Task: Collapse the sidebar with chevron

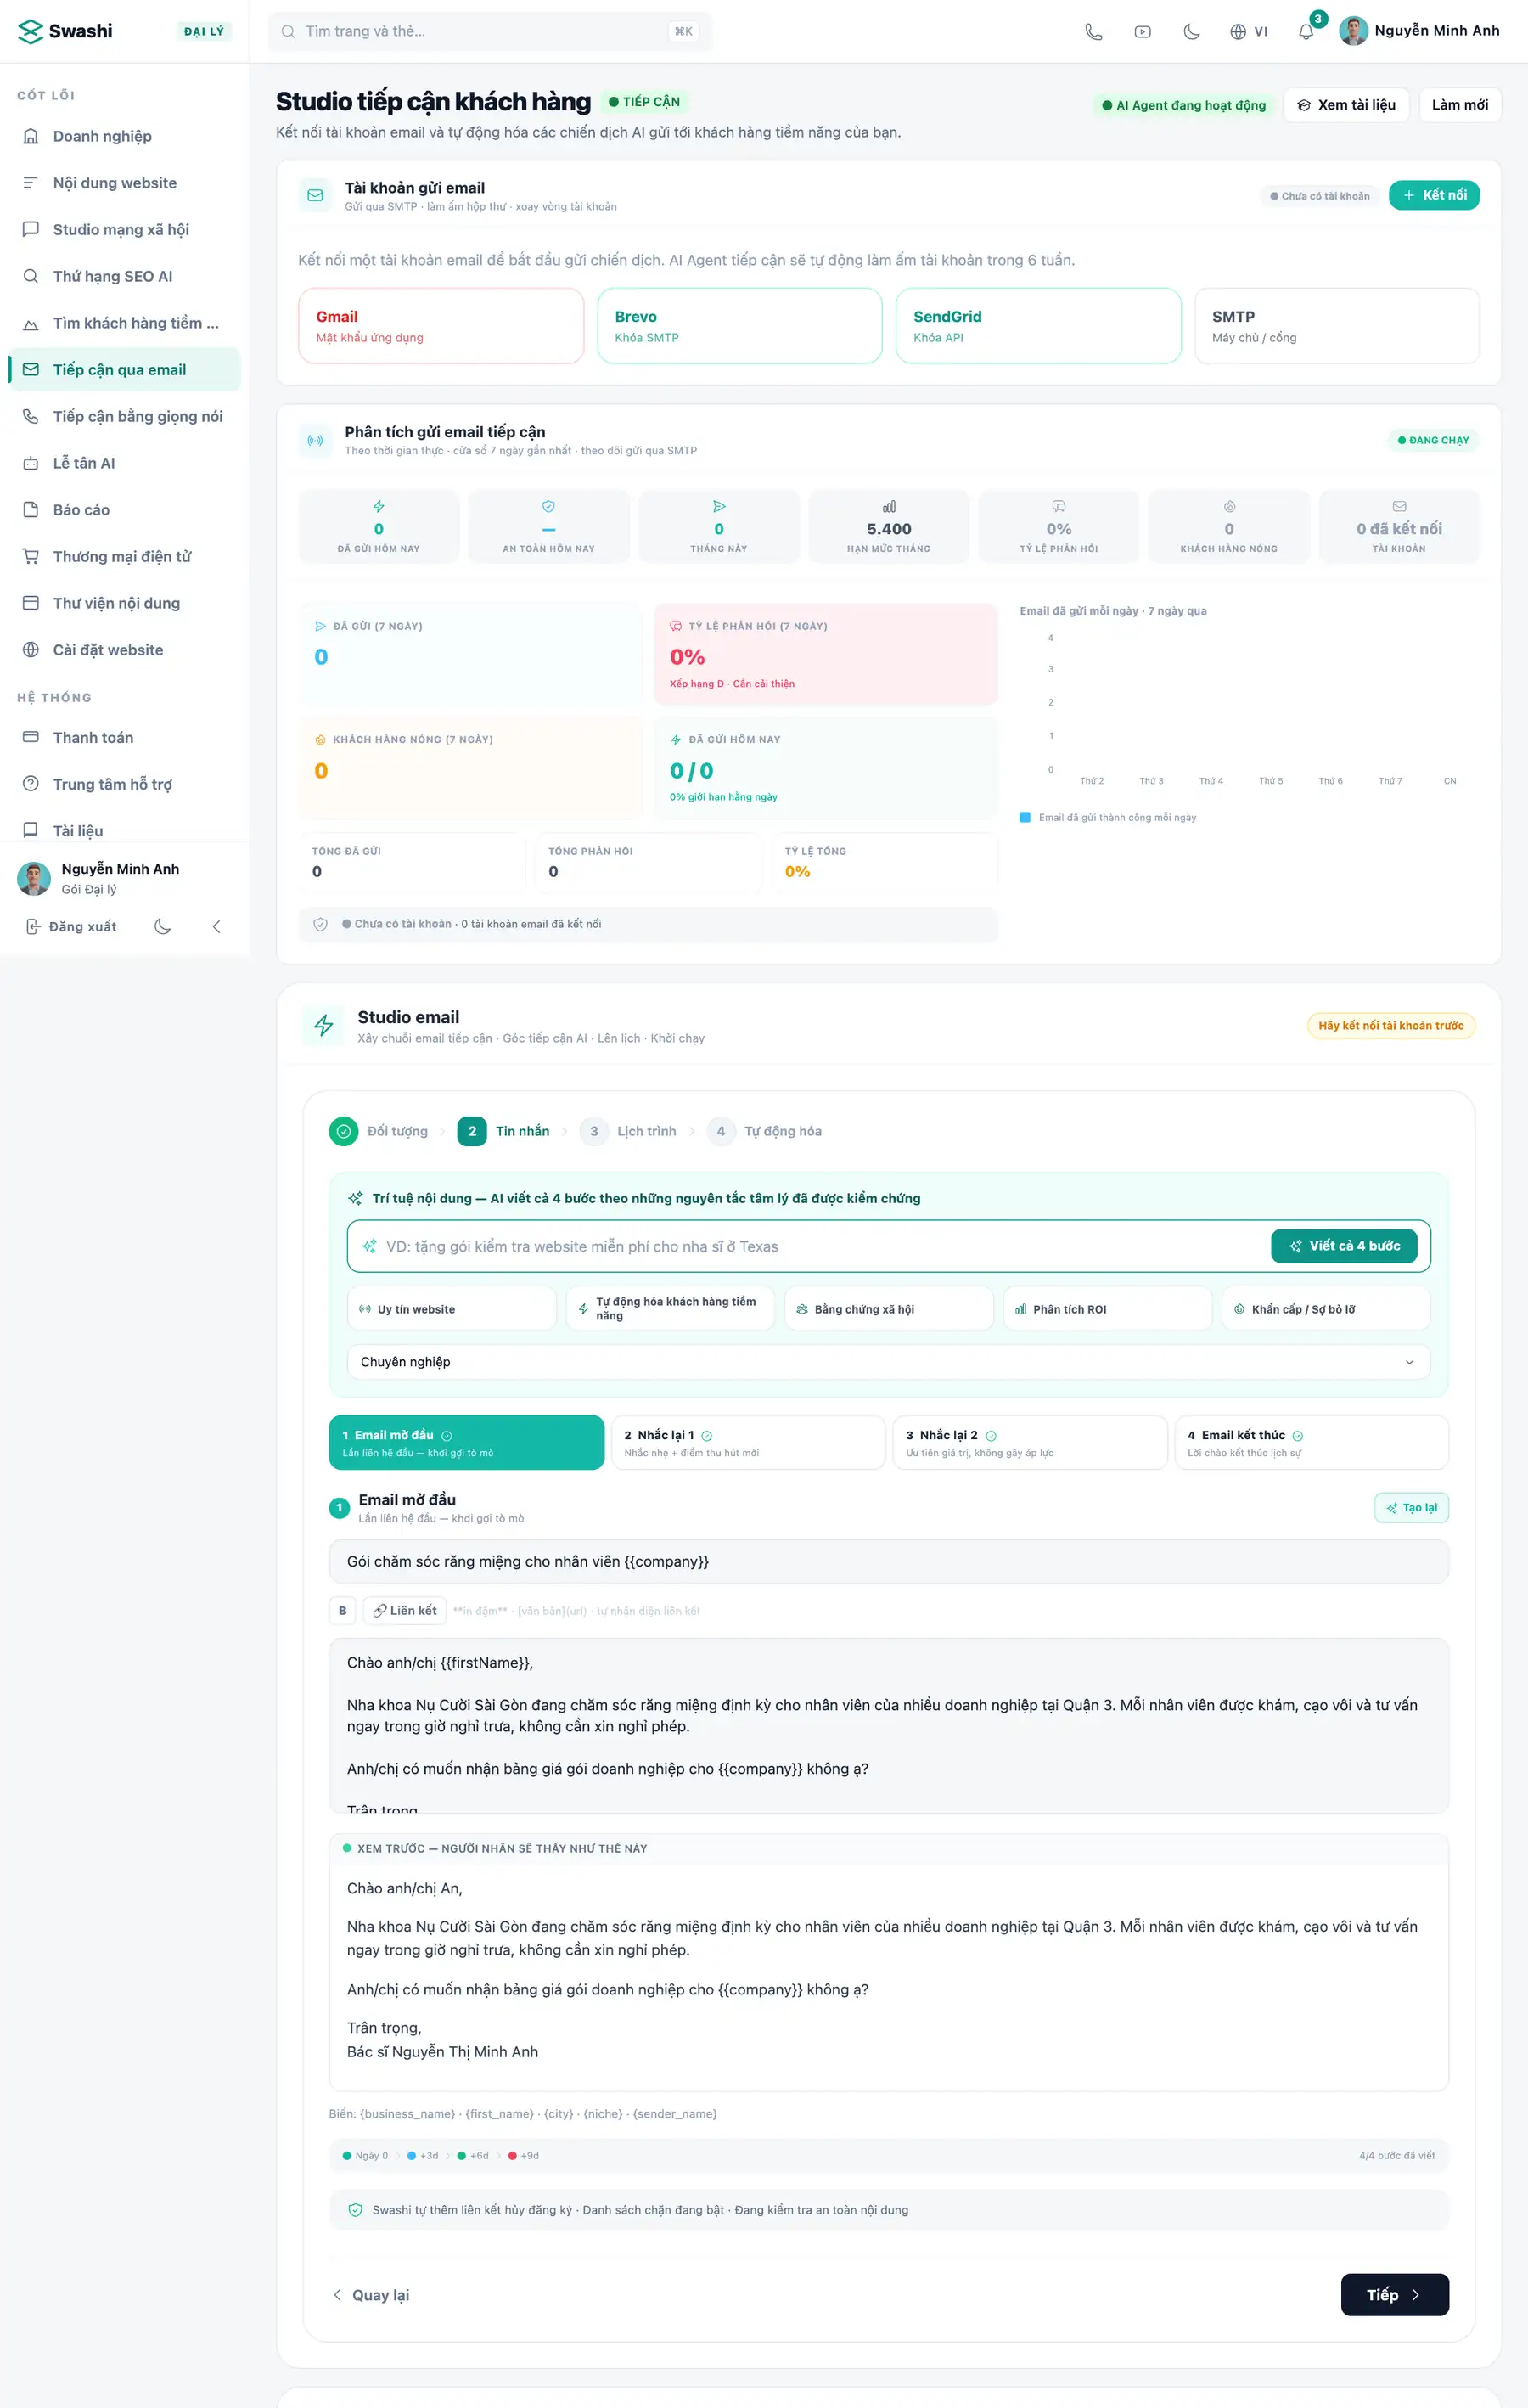Action: 216,927
